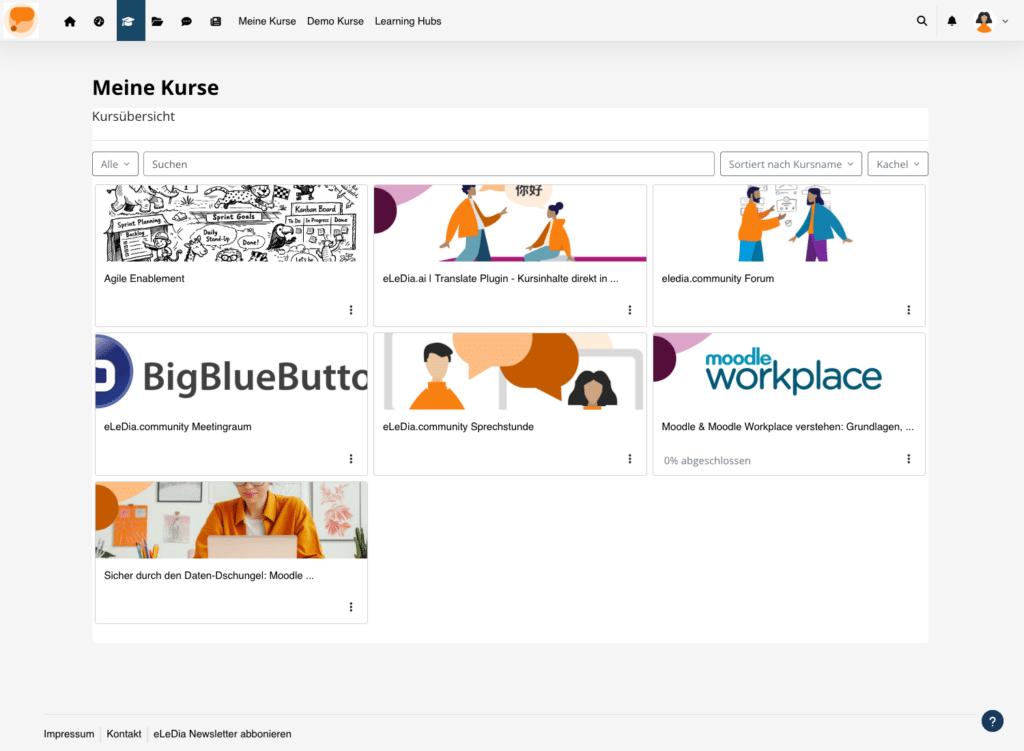Click the orange eLeDia logo
The width and height of the screenshot is (1024, 751).
[x=21, y=20]
